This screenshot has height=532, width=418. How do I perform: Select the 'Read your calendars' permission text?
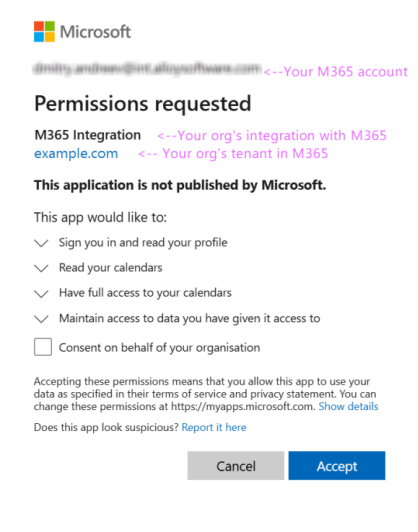pyautogui.click(x=111, y=268)
